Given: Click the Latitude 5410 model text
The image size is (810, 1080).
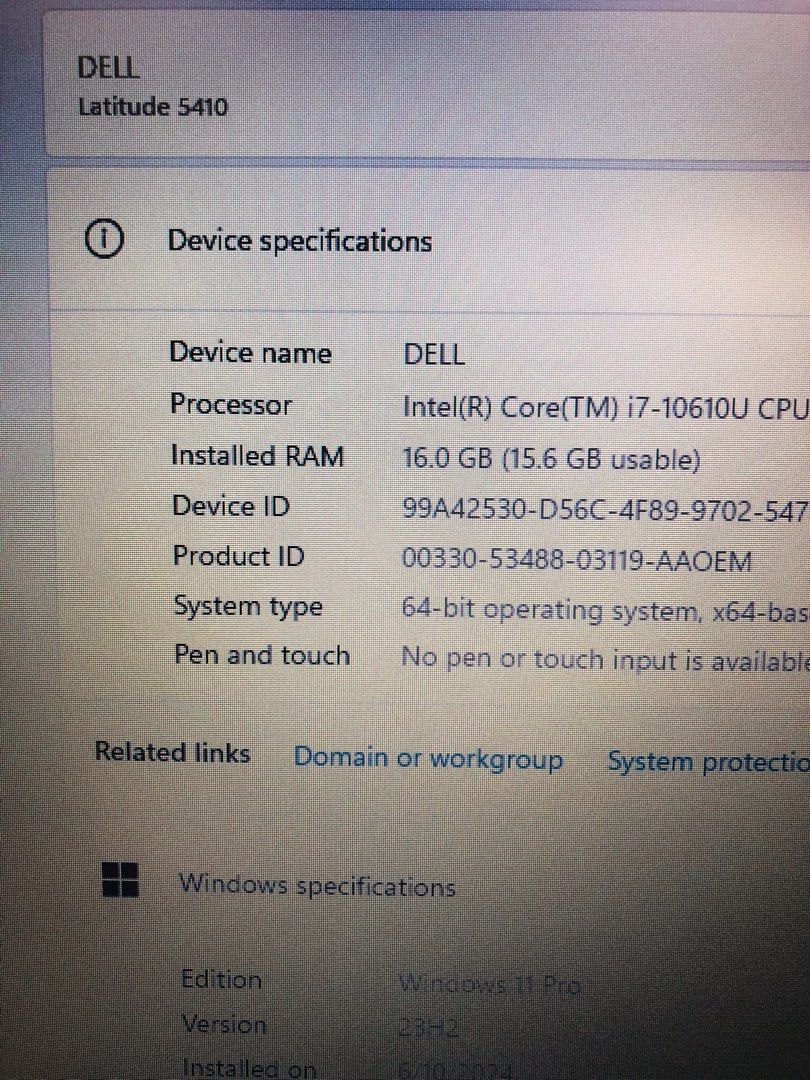Looking at the screenshot, I should click(152, 107).
